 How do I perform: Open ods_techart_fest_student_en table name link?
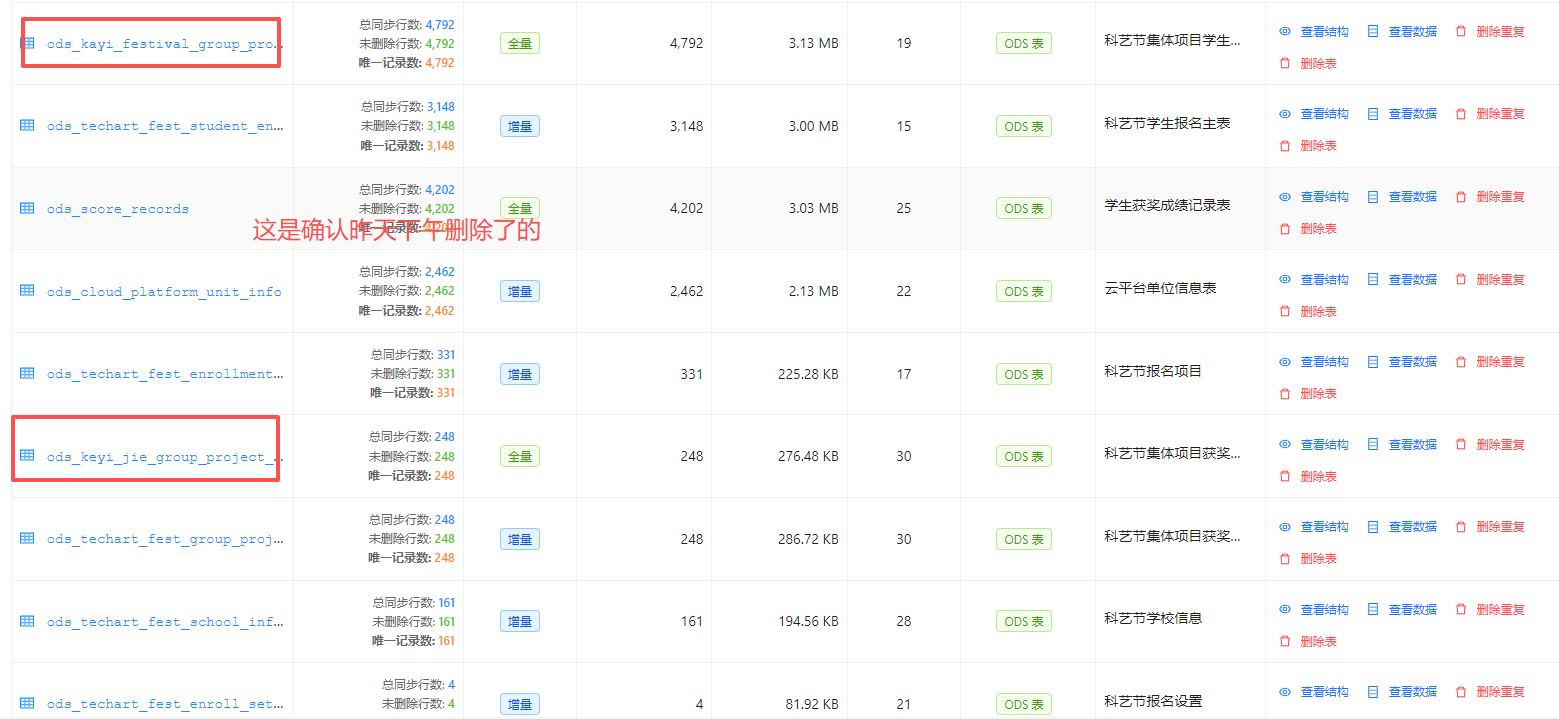coord(164,126)
